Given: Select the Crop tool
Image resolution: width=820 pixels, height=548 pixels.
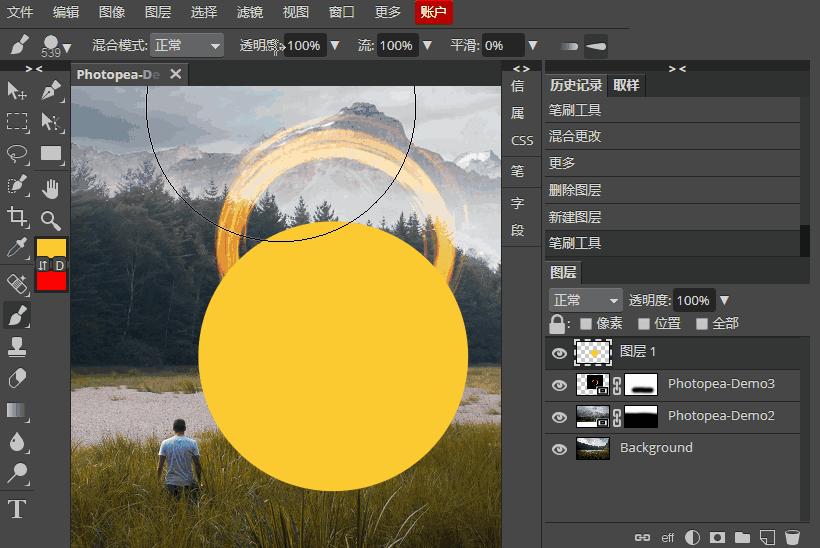Looking at the screenshot, I should [x=17, y=216].
